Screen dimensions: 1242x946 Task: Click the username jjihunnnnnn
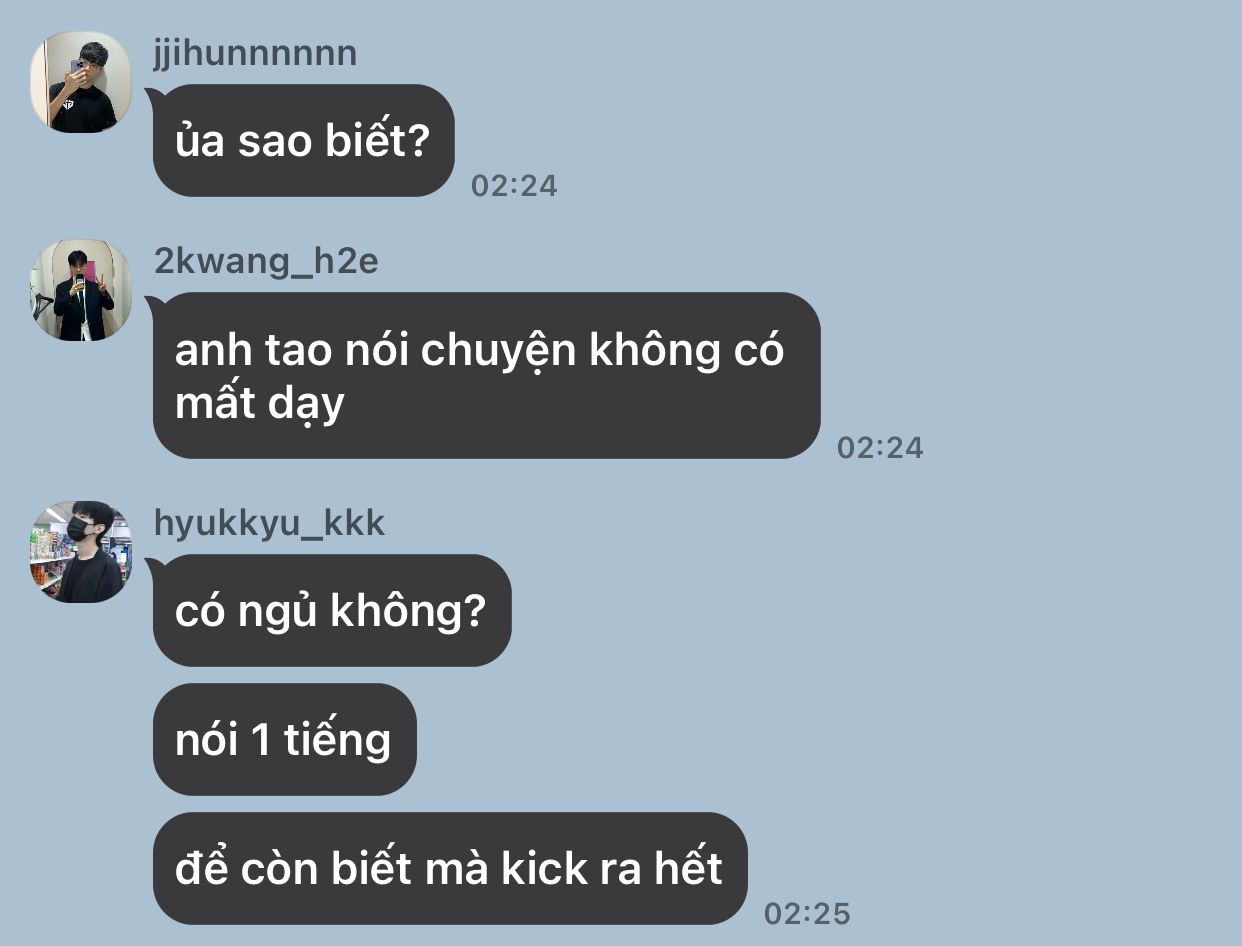[x=255, y=53]
